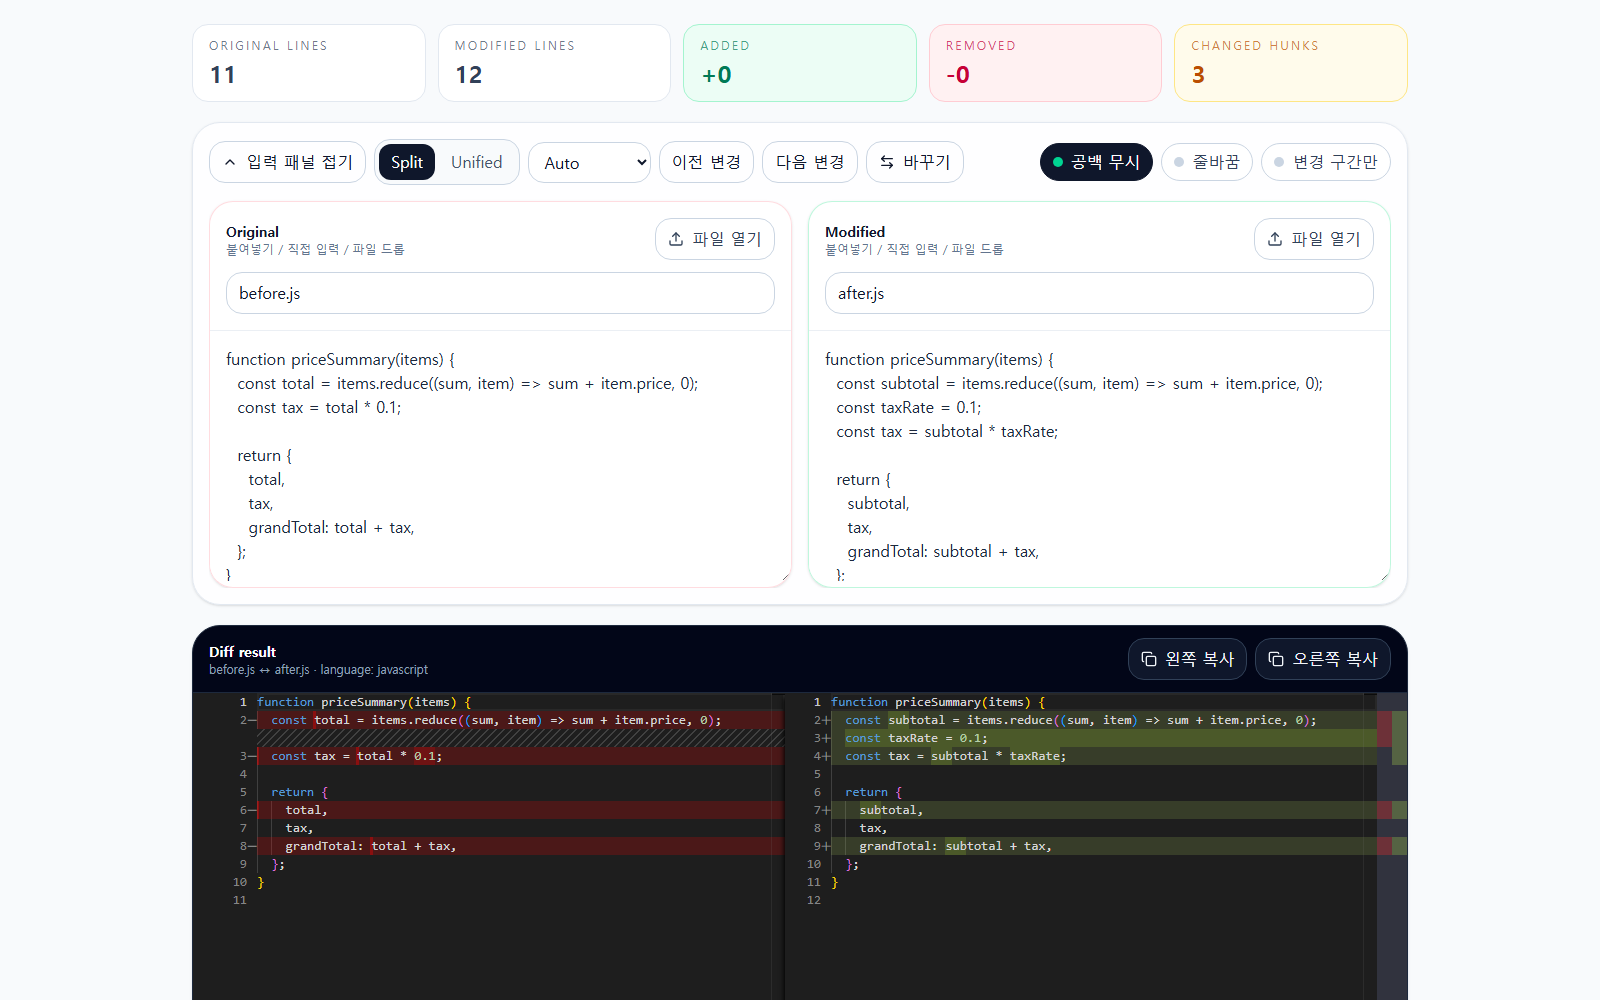1600x1000 pixels.
Task: Click line number 11 in left diff gutter
Action: coord(240,900)
